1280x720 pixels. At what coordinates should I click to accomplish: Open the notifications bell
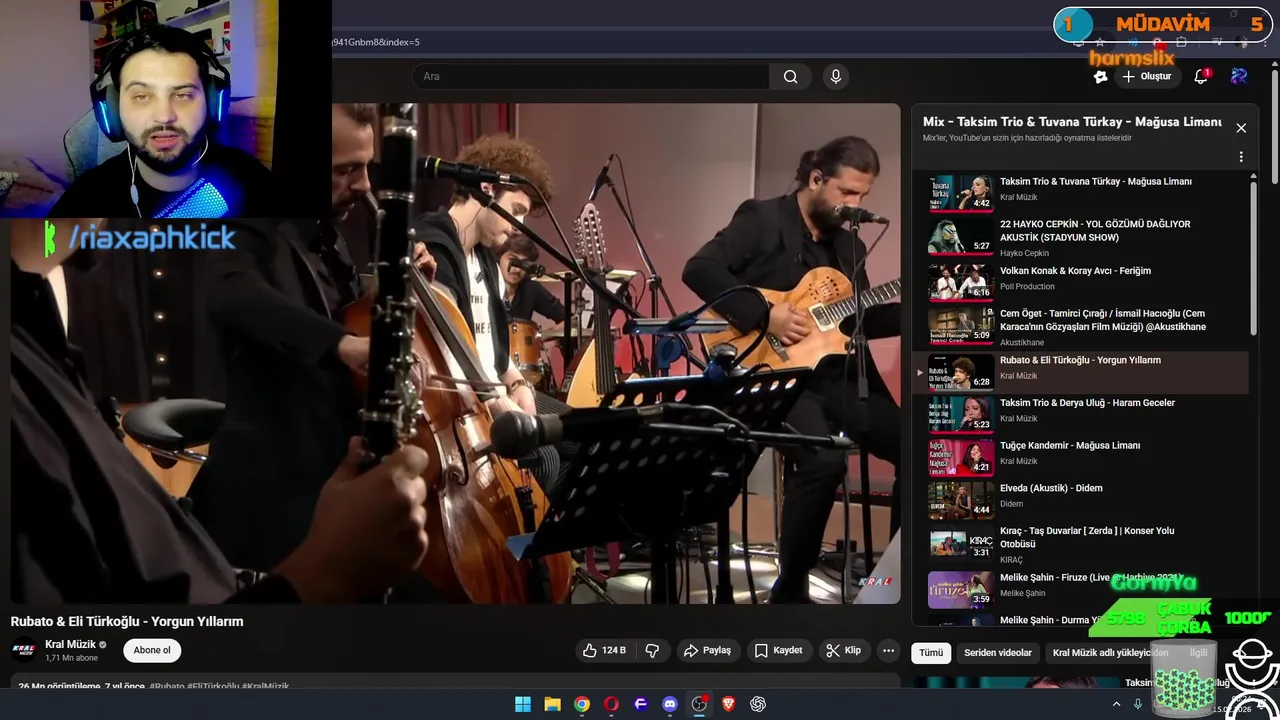click(1201, 76)
